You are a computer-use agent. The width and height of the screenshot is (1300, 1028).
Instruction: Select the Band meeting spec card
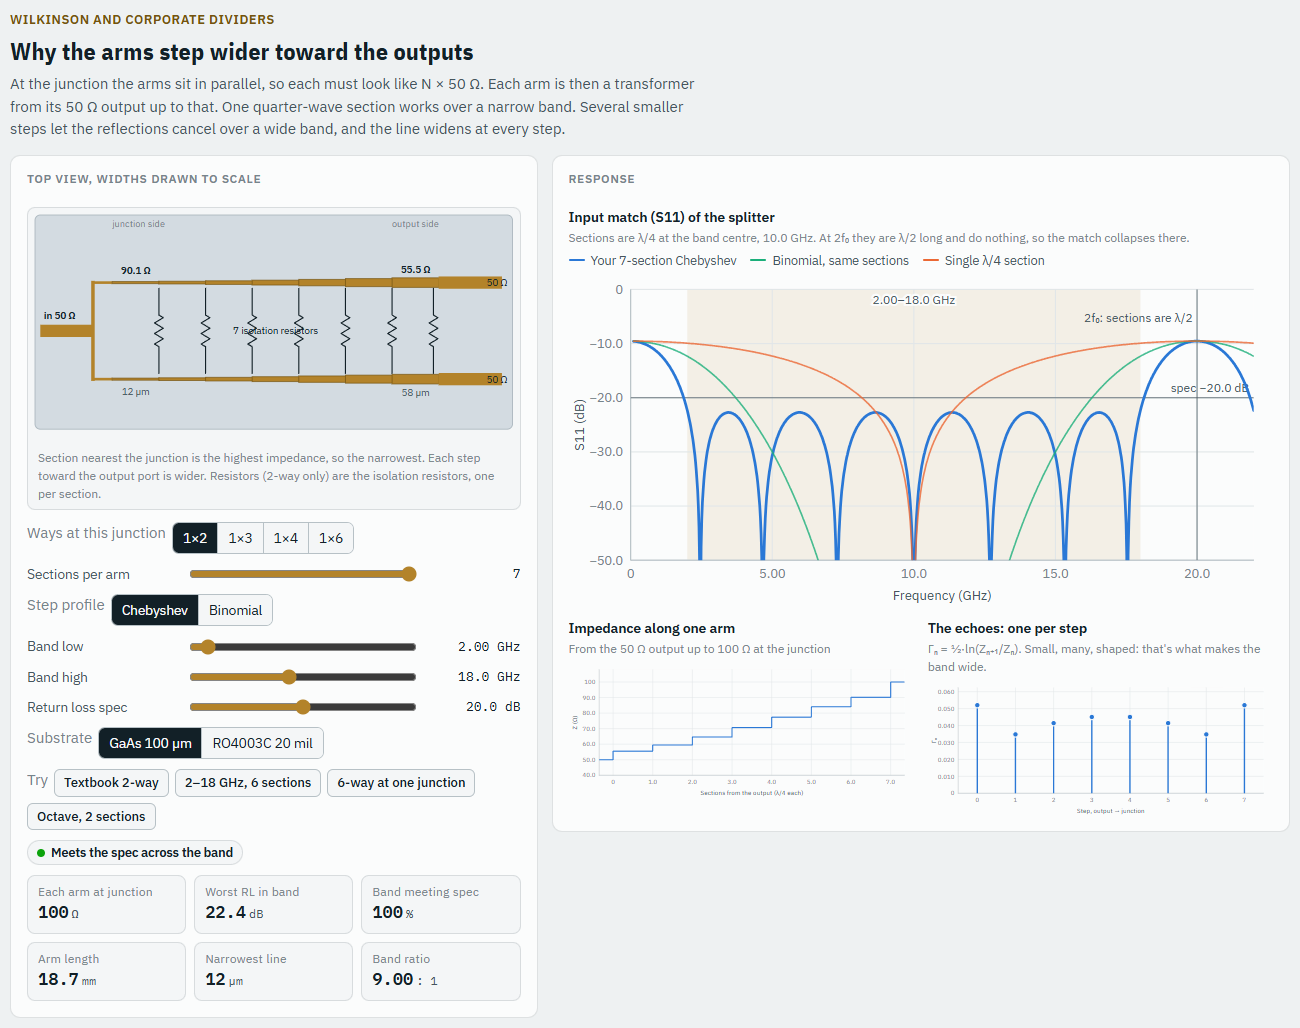(441, 904)
